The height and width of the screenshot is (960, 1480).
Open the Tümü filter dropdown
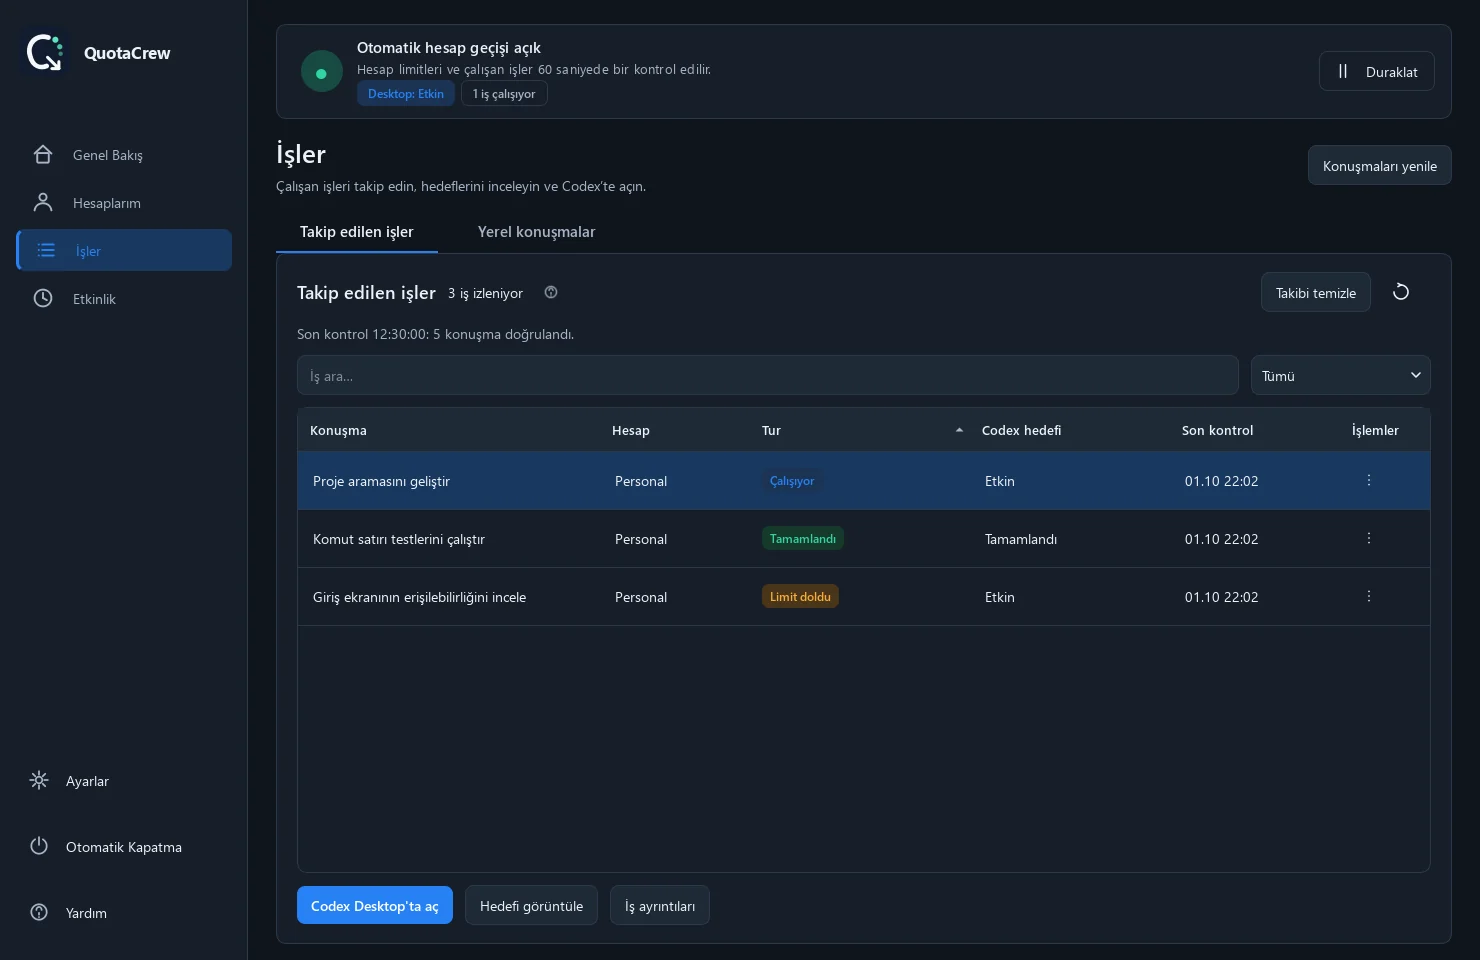[1340, 375]
